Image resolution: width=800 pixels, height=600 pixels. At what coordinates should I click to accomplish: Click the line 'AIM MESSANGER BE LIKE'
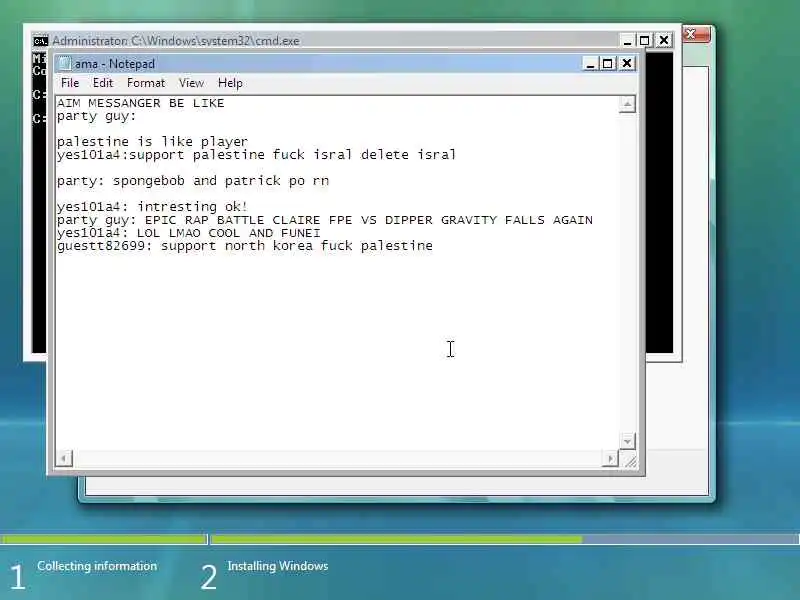click(x=141, y=103)
